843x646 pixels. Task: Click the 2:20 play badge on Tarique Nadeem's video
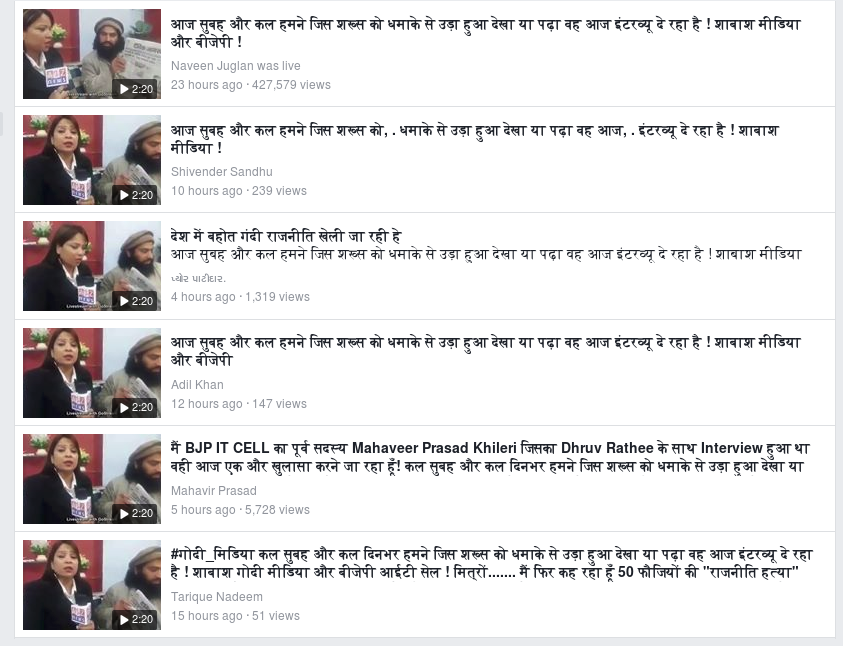click(136, 619)
